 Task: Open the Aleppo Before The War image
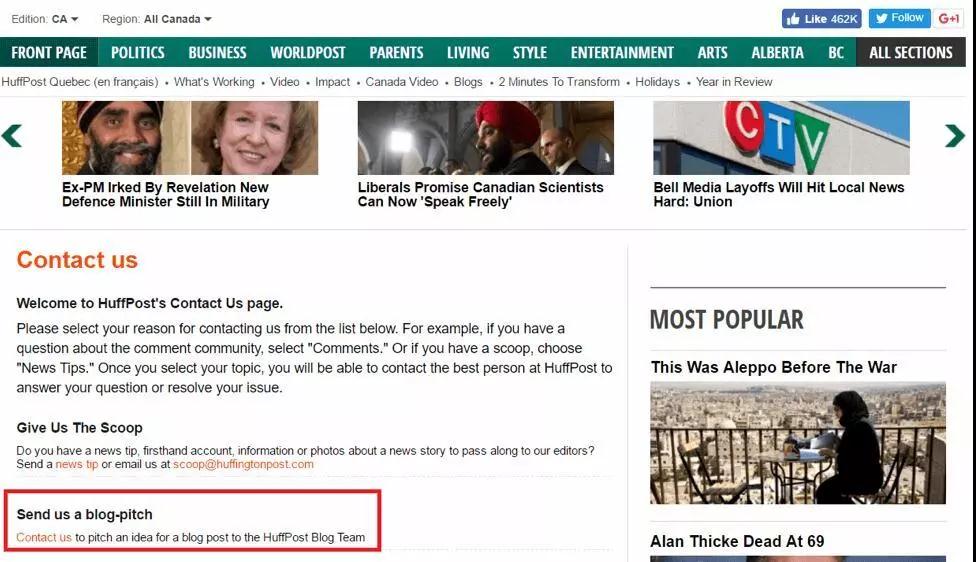797,442
